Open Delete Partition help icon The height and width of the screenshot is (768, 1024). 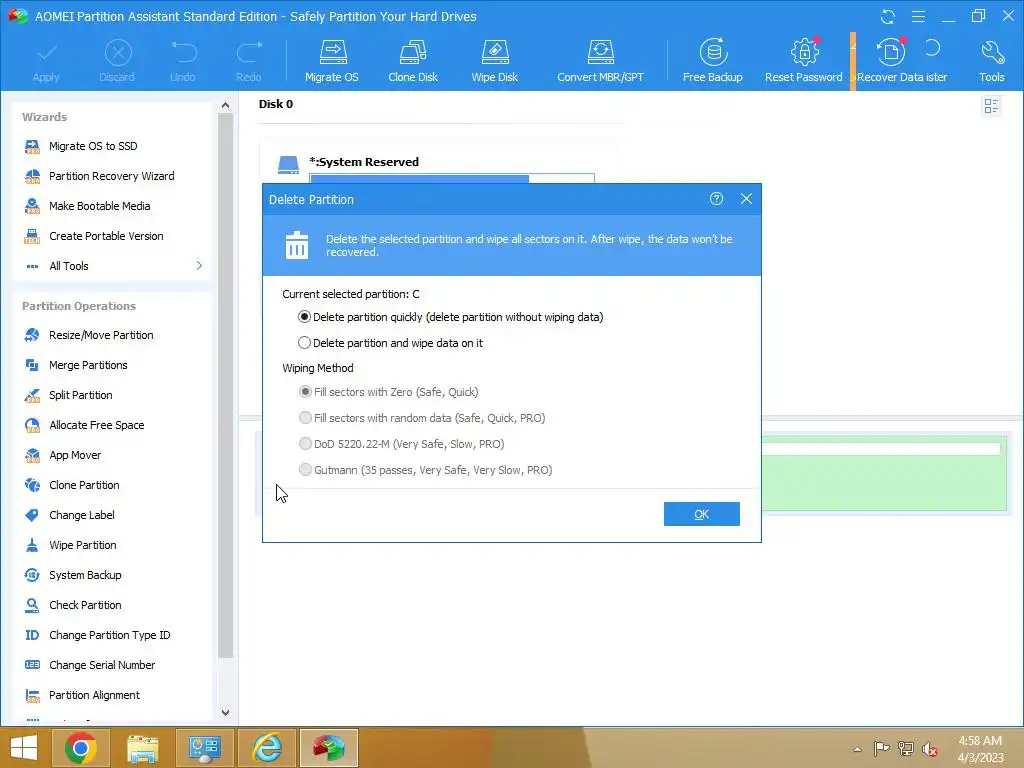pyautogui.click(x=716, y=199)
